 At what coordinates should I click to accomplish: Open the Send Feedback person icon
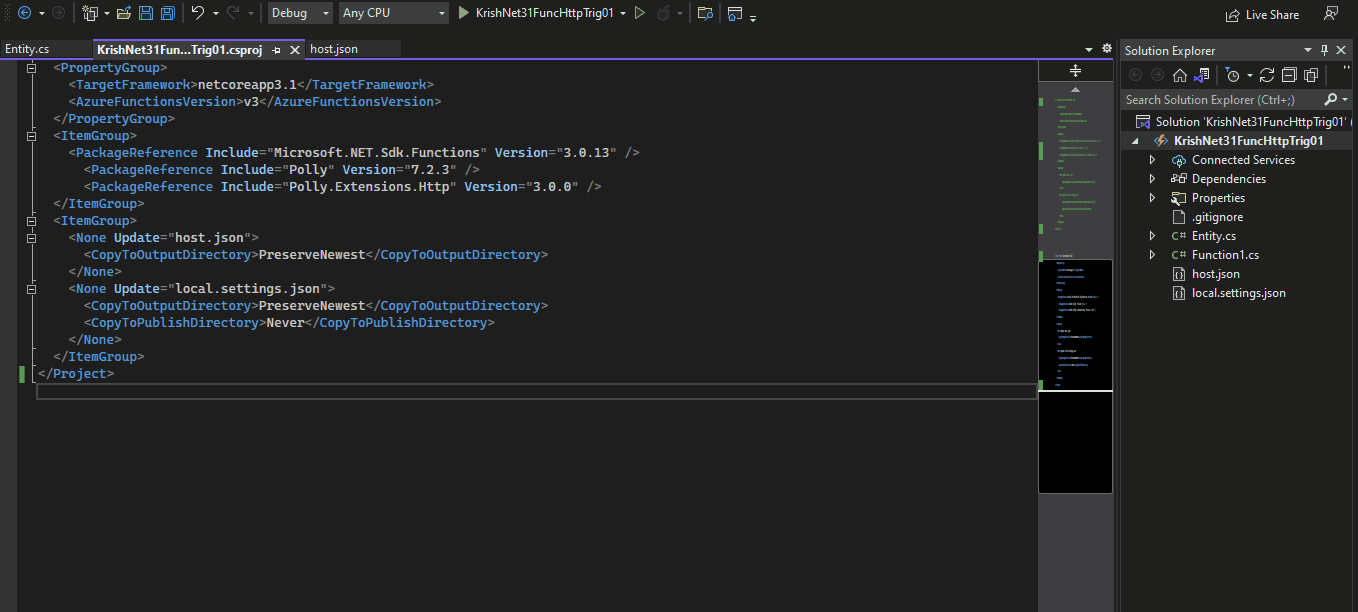[x=1331, y=13]
